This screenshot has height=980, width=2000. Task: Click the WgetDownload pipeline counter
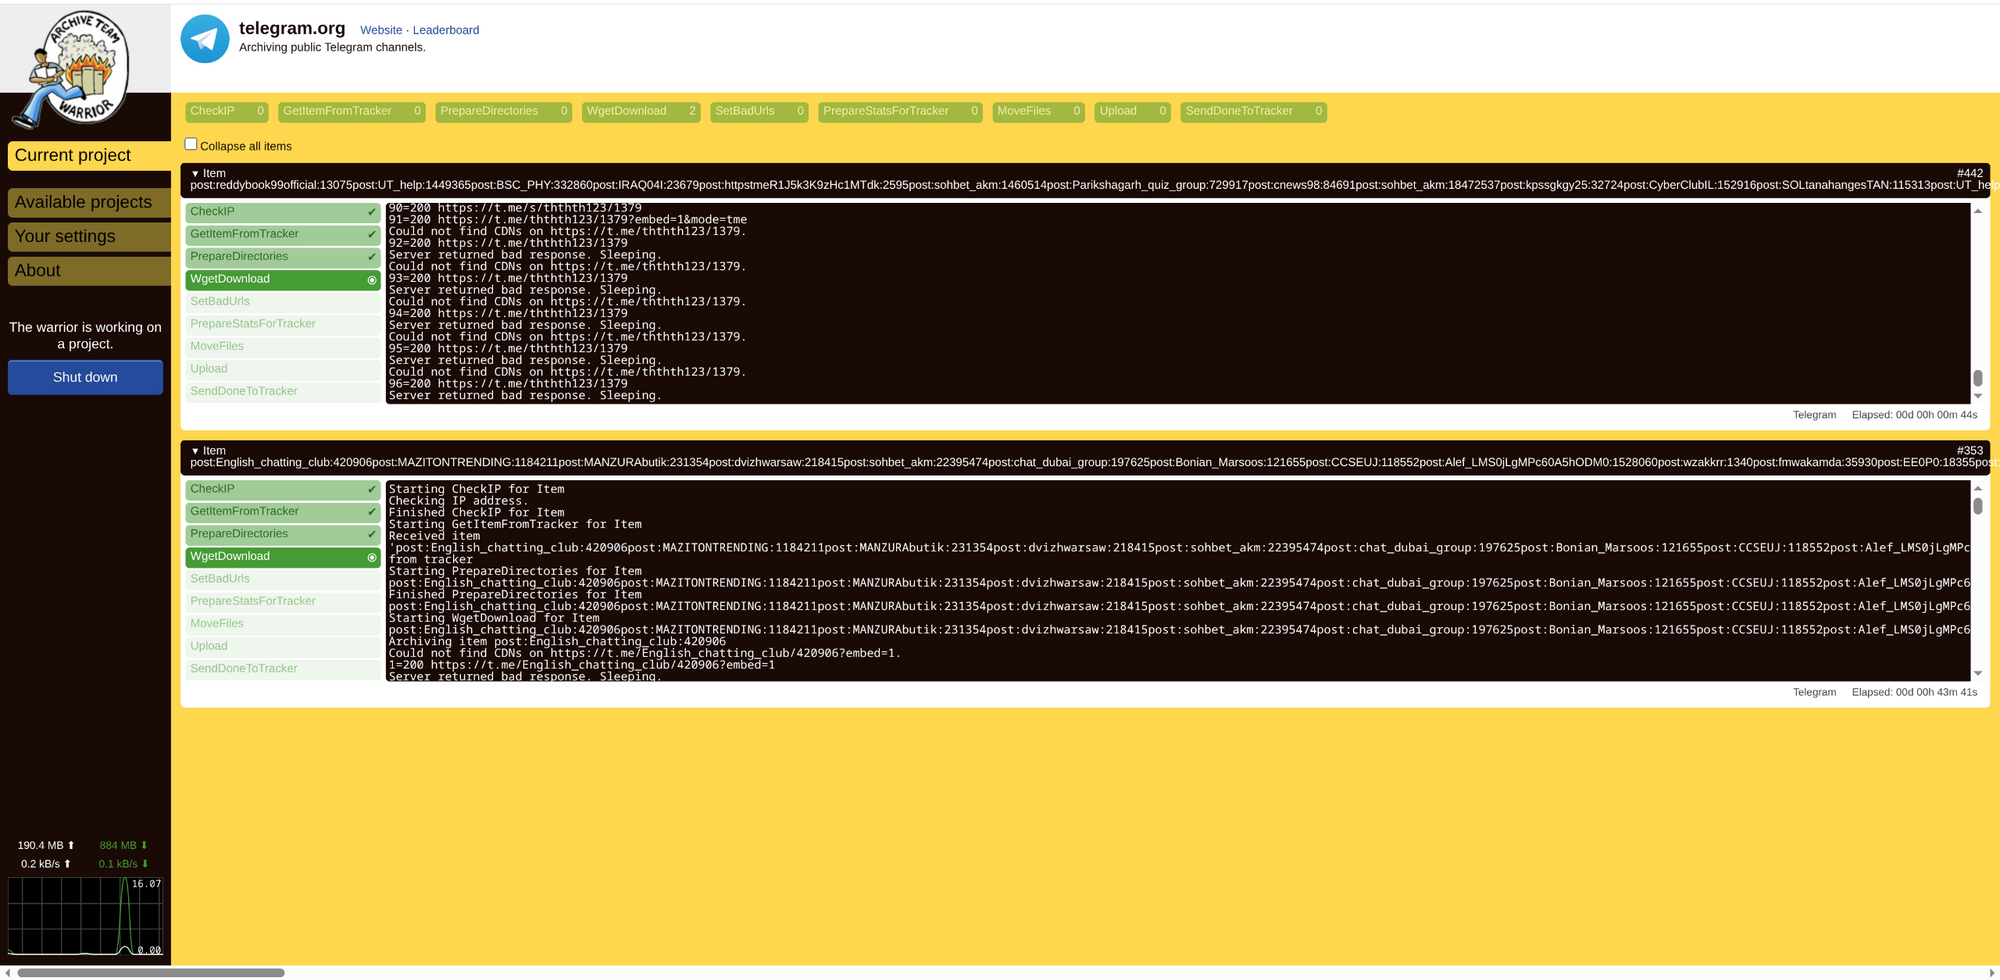tap(641, 112)
